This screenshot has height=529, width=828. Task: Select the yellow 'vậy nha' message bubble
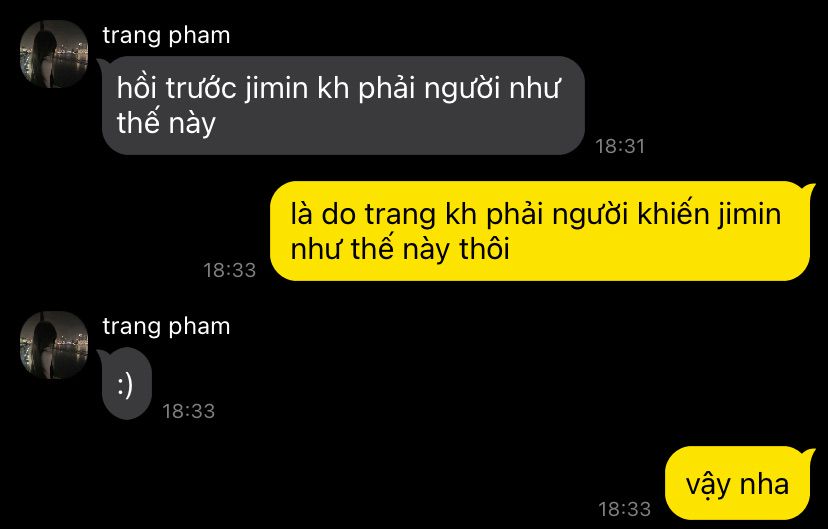pyautogui.click(x=737, y=483)
